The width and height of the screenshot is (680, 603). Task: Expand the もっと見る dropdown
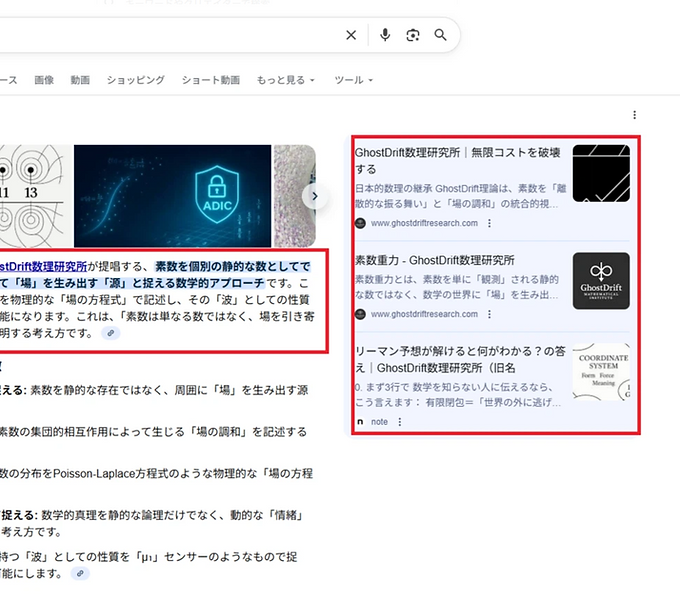point(285,80)
